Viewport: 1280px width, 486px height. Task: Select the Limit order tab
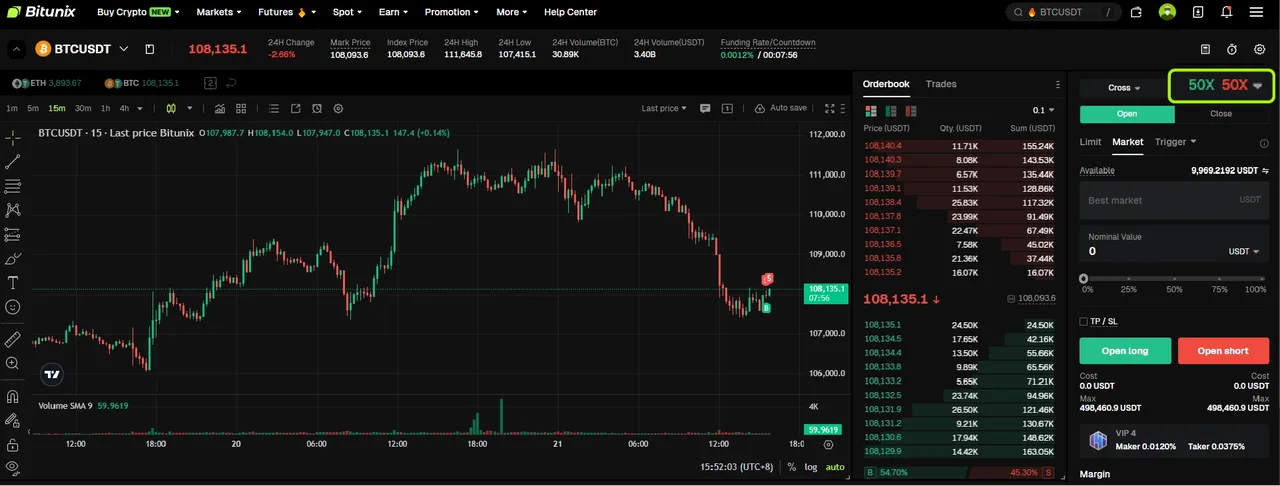[x=1090, y=142]
